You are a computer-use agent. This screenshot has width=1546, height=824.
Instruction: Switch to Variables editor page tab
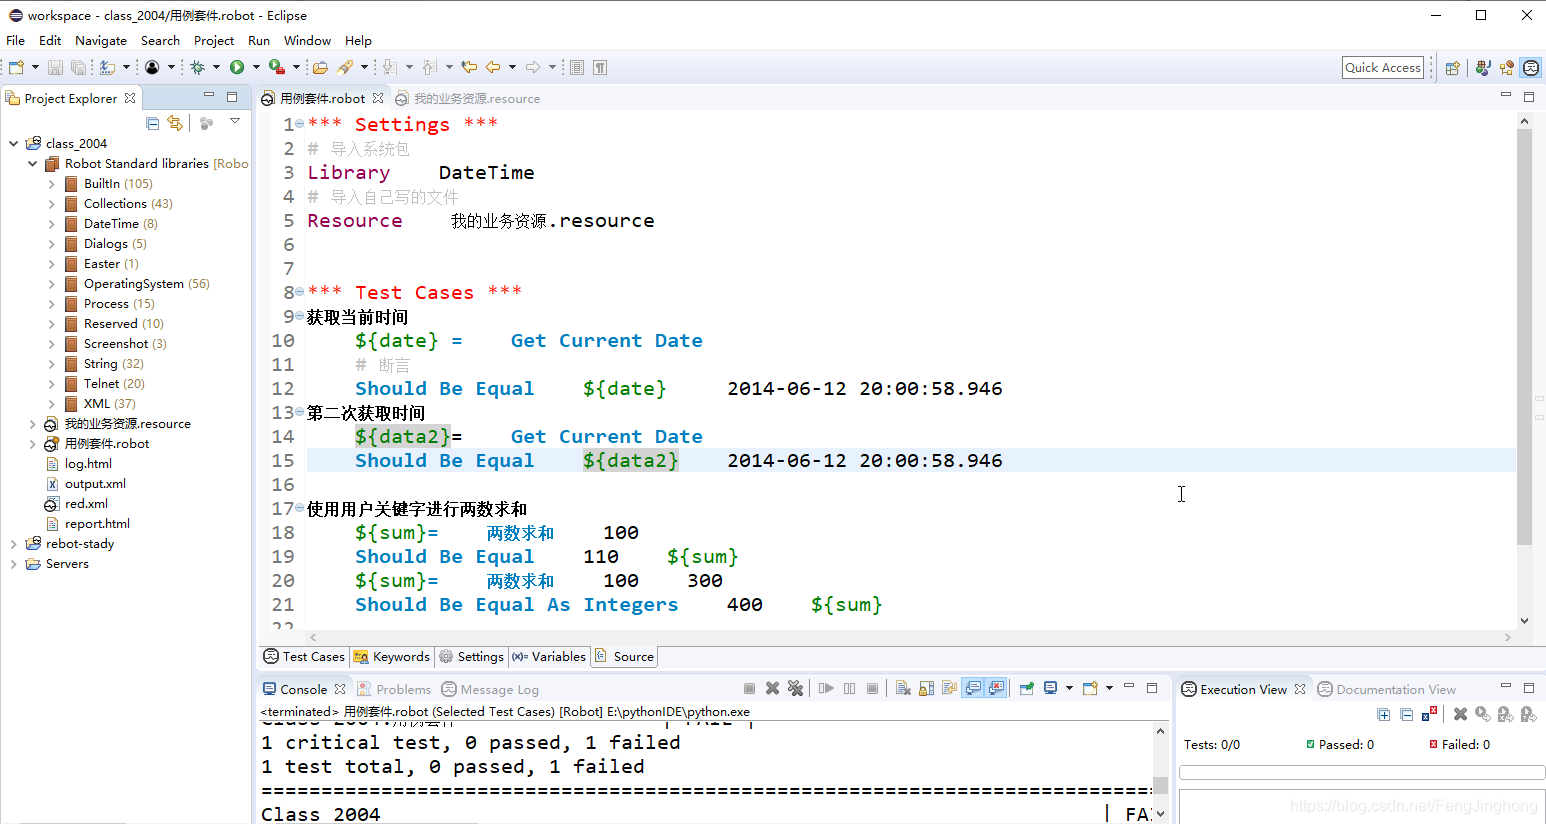point(549,657)
